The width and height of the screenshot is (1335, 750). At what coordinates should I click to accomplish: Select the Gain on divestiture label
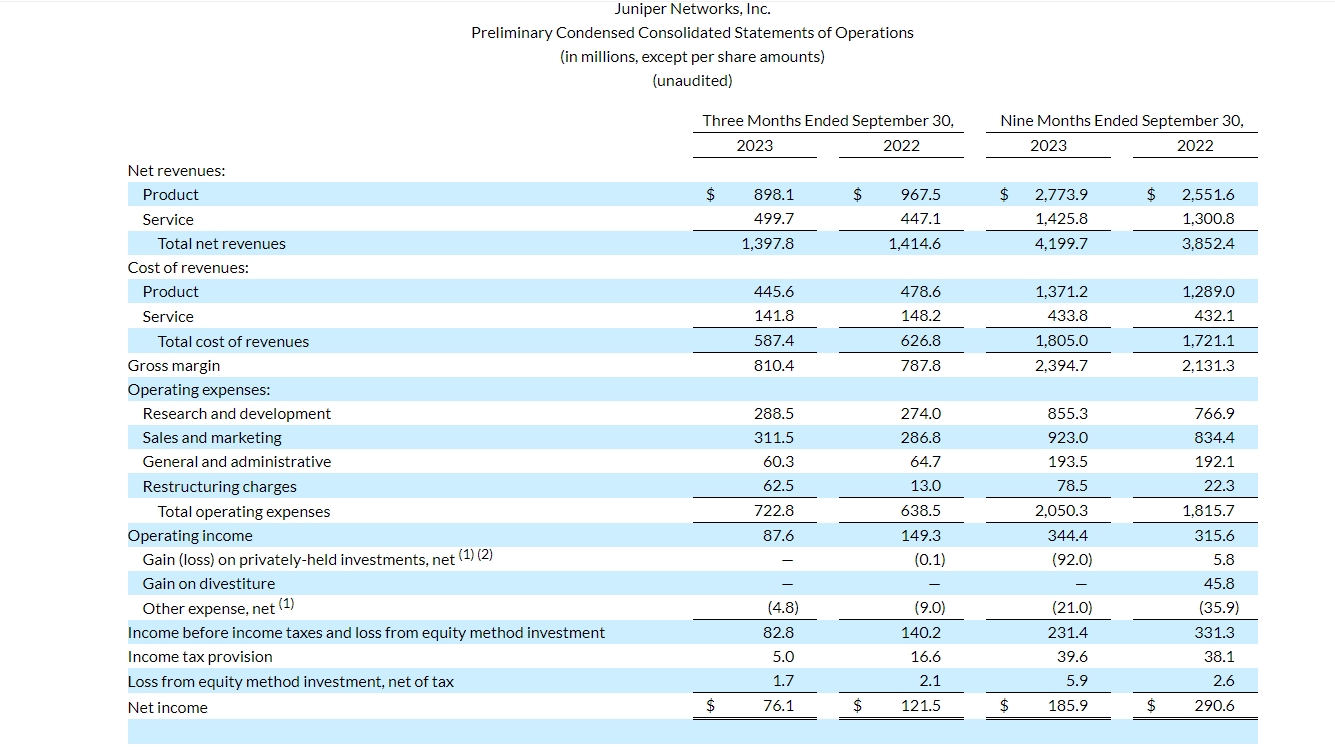tap(208, 584)
